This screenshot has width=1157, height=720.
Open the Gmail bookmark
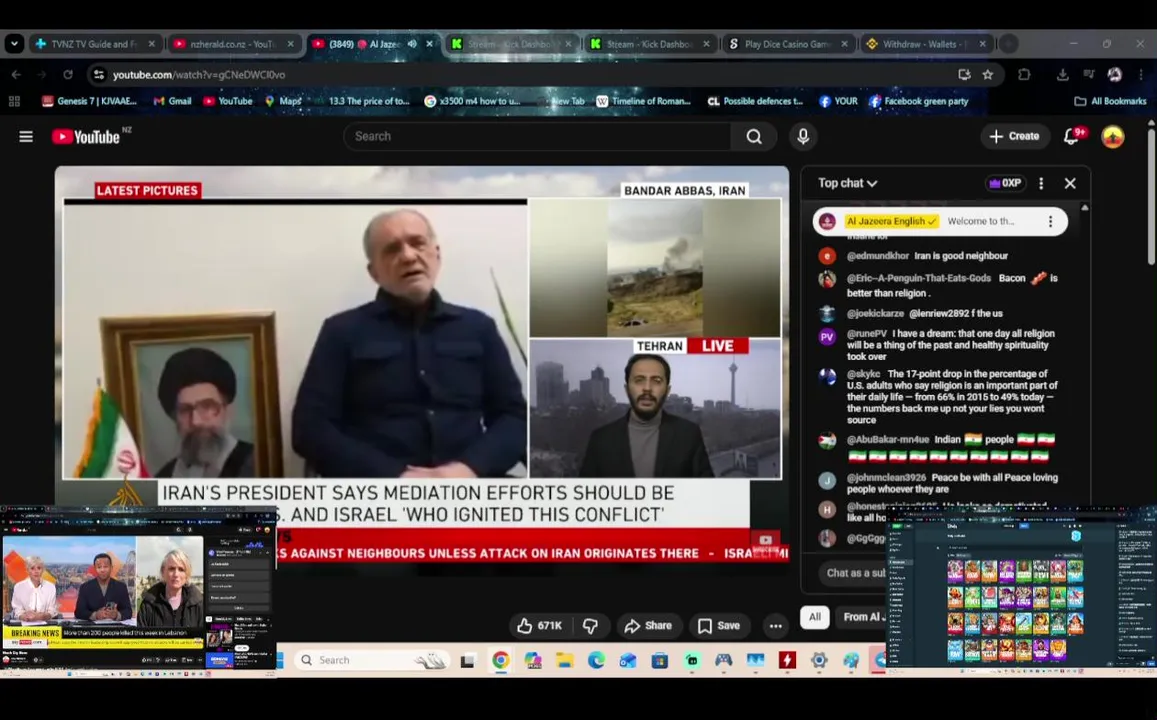[172, 101]
